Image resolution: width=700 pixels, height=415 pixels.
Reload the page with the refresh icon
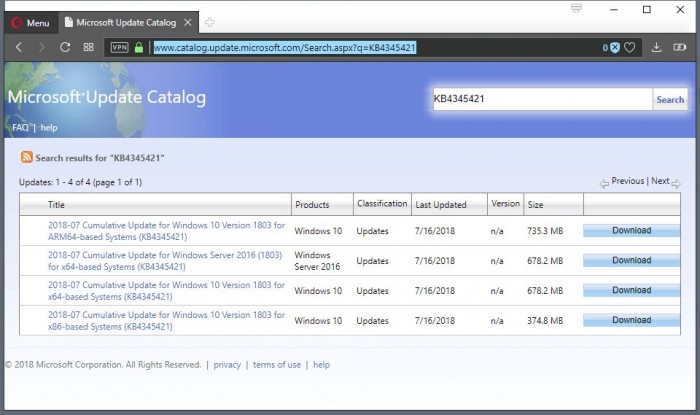(x=65, y=47)
